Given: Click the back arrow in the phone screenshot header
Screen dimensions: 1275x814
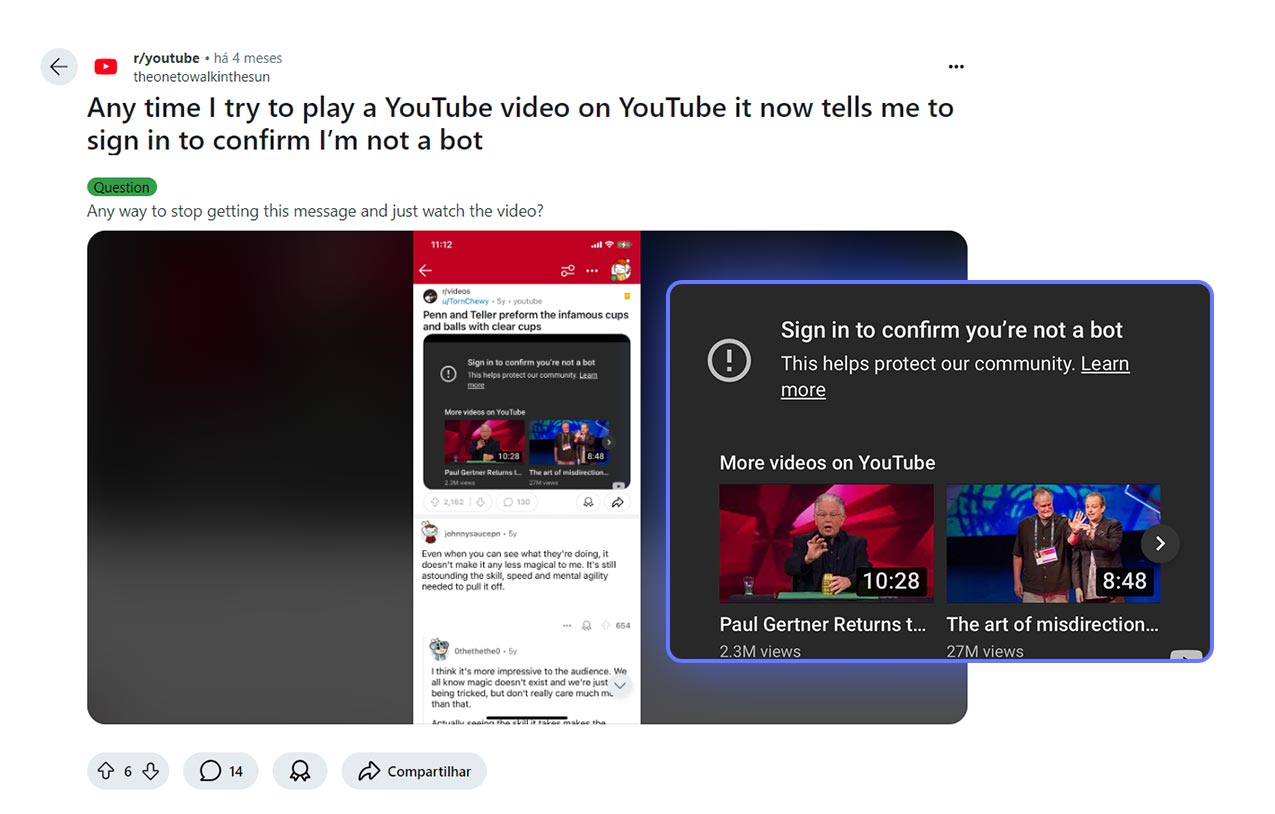Looking at the screenshot, I should (425, 271).
